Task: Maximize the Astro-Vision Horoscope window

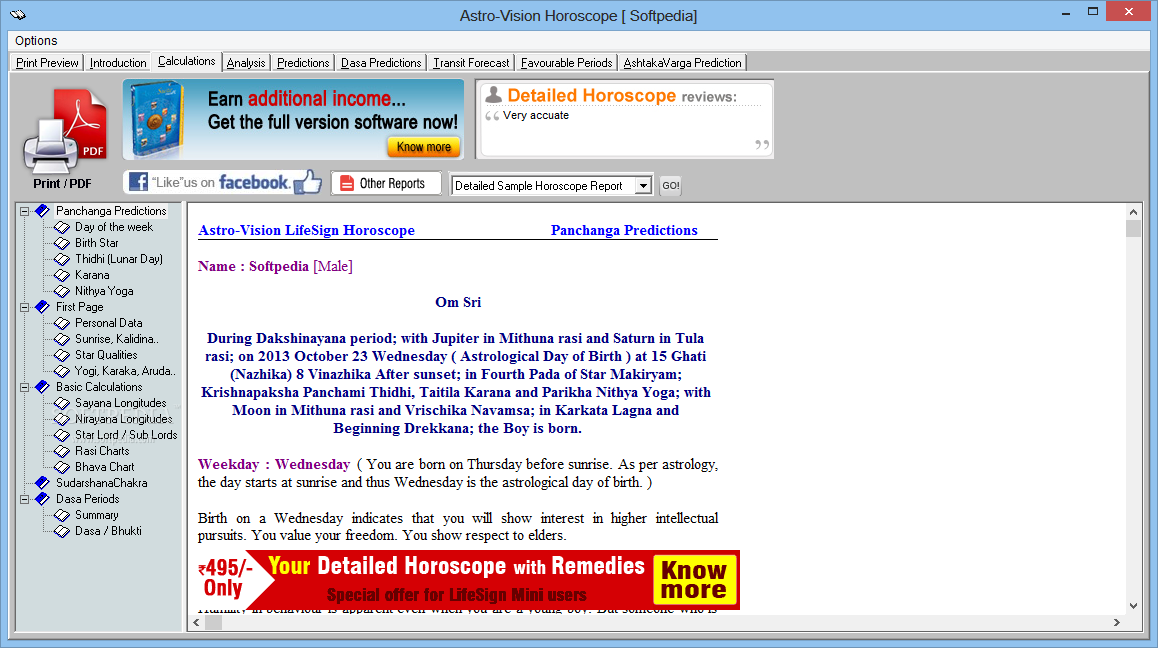Action: click(1093, 11)
